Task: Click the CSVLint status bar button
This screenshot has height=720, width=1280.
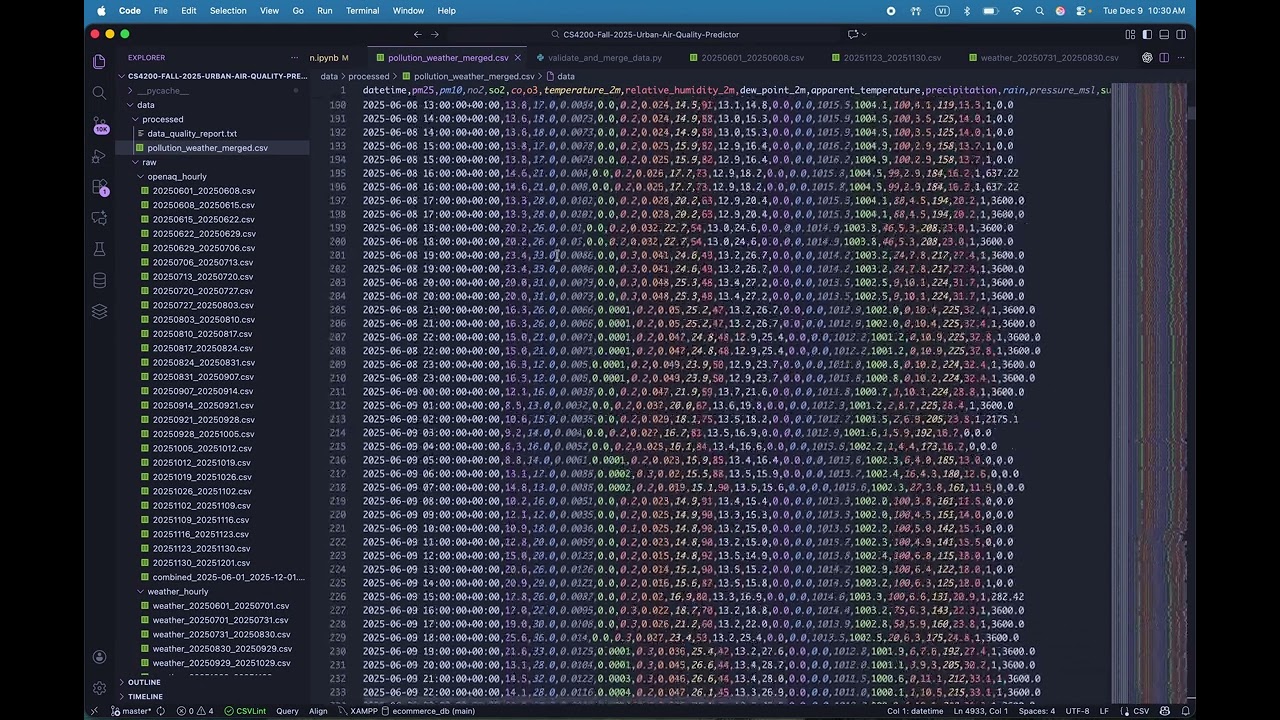Action: tap(245, 711)
